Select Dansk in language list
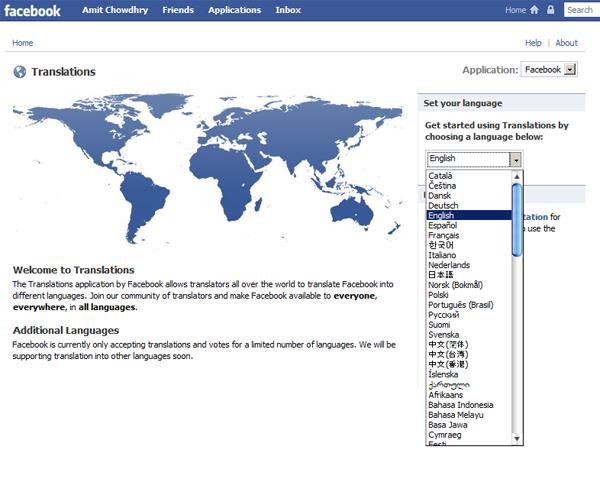The height and width of the screenshot is (495, 600). (x=469, y=195)
